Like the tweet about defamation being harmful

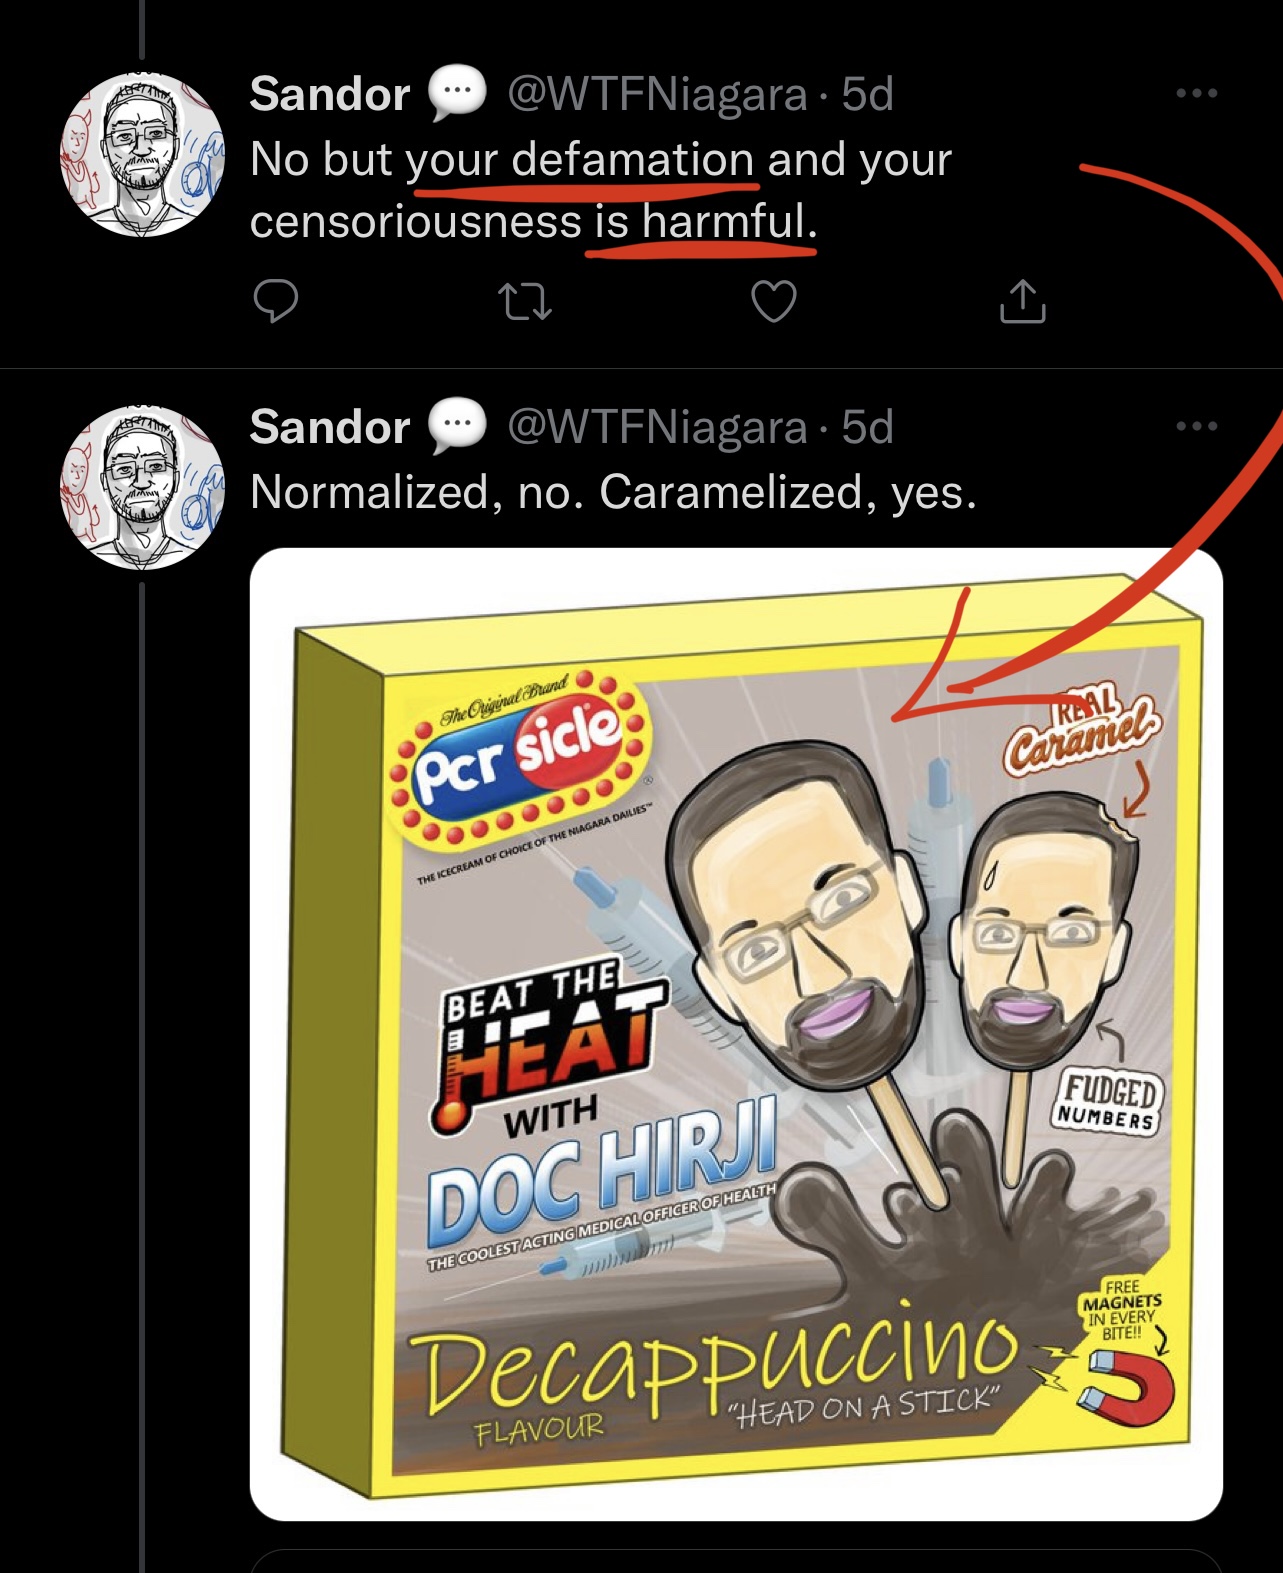pos(773,301)
